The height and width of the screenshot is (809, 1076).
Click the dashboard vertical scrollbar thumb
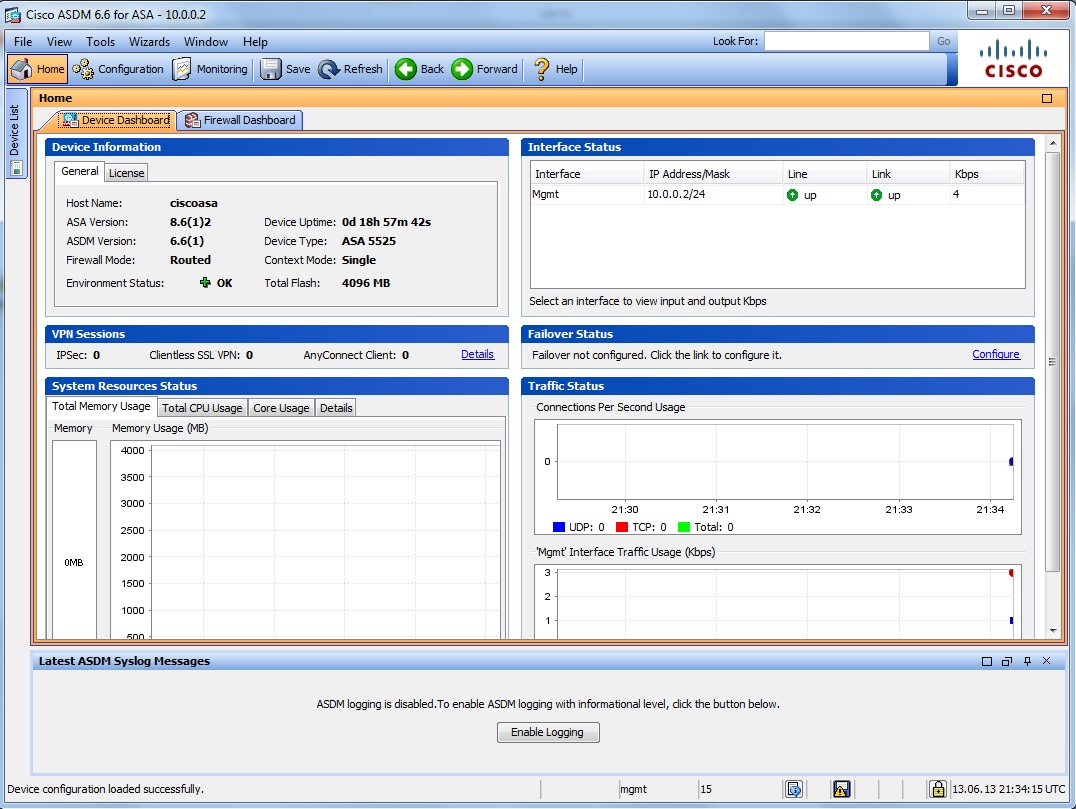pyautogui.click(x=1053, y=362)
